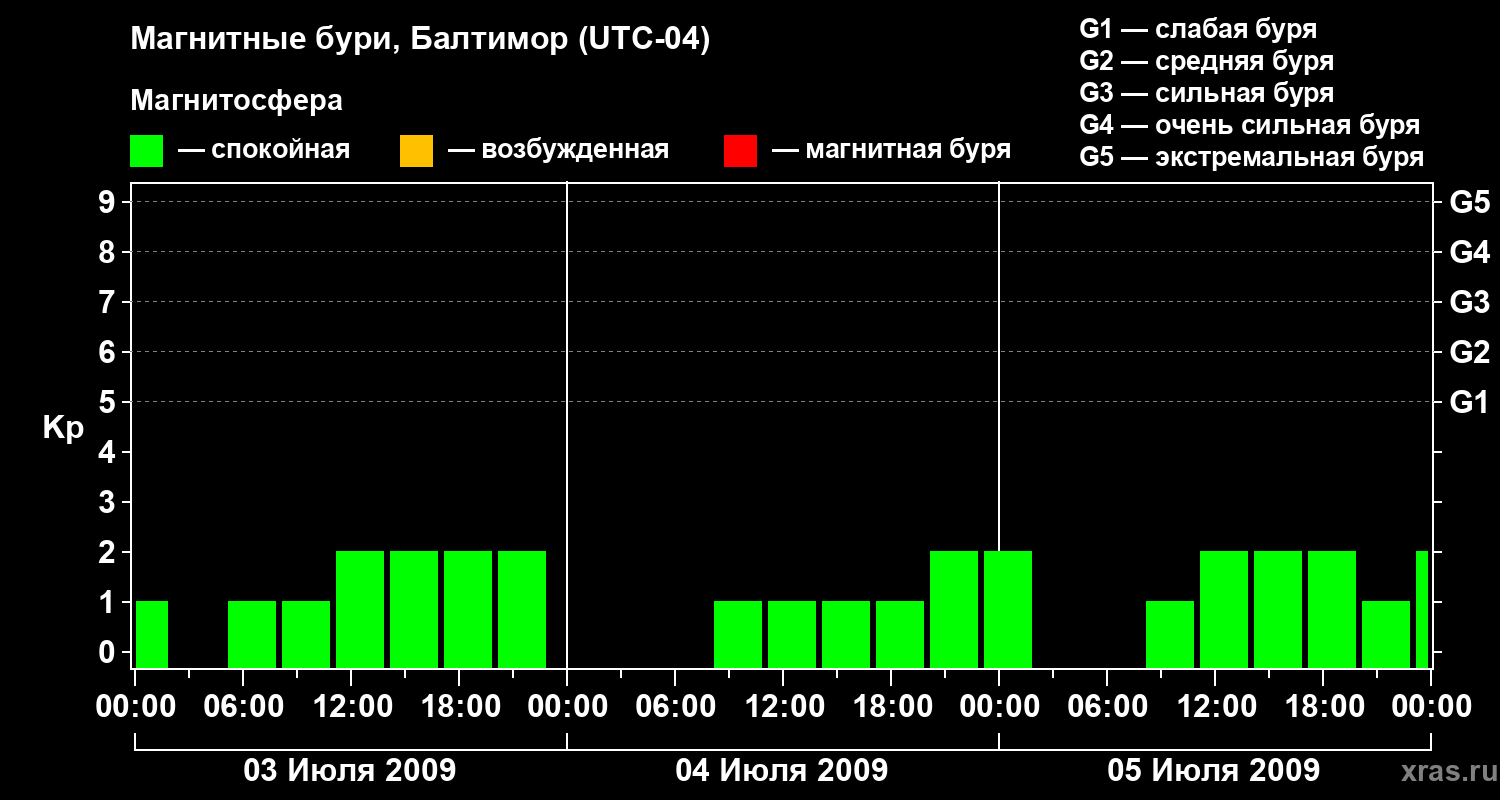Click the 'G1 — слабая буря' legend line
1500x800 pixels.
pos(1198,29)
